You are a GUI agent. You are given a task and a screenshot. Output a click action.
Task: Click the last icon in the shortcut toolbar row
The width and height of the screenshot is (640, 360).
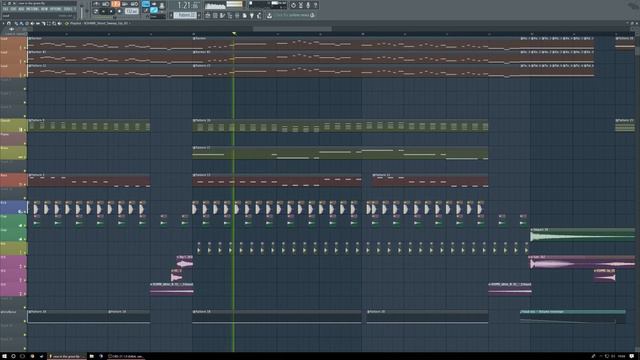pos(259,16)
